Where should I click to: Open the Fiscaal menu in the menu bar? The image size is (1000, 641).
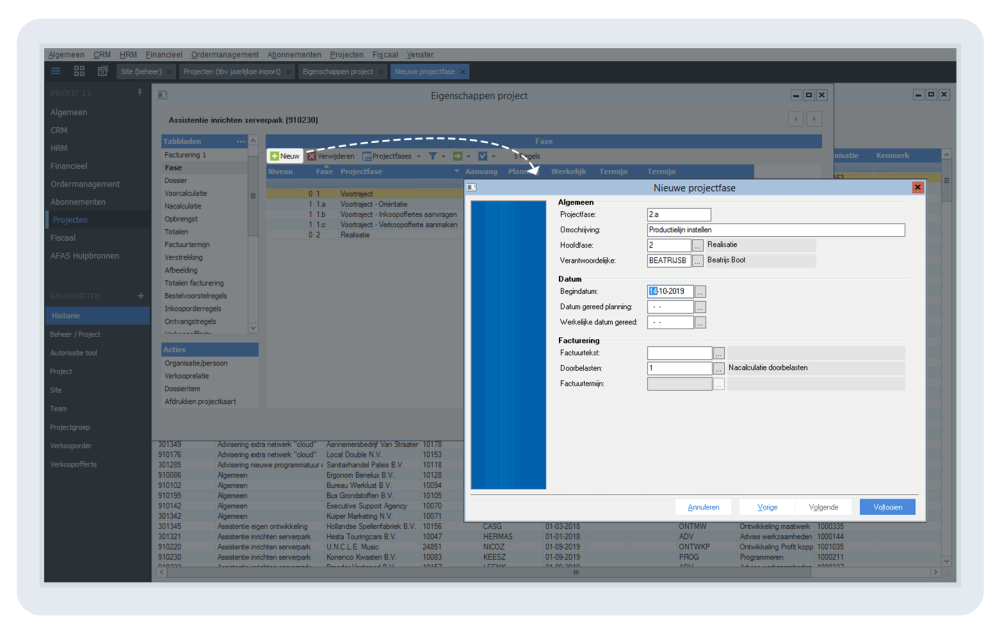(385, 55)
